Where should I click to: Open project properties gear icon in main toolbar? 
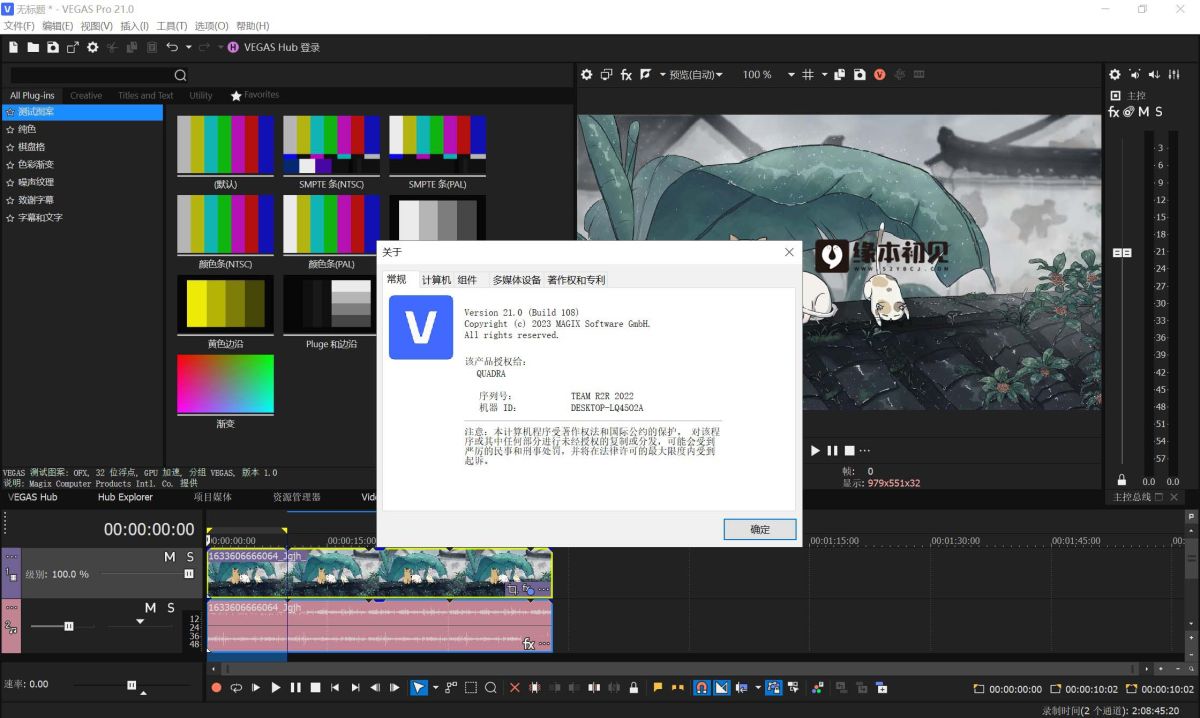92,47
